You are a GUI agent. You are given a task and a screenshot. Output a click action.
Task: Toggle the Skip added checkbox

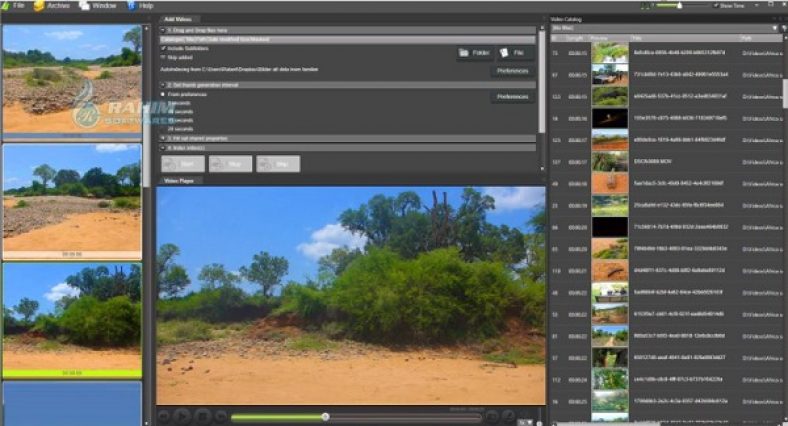coord(163,57)
